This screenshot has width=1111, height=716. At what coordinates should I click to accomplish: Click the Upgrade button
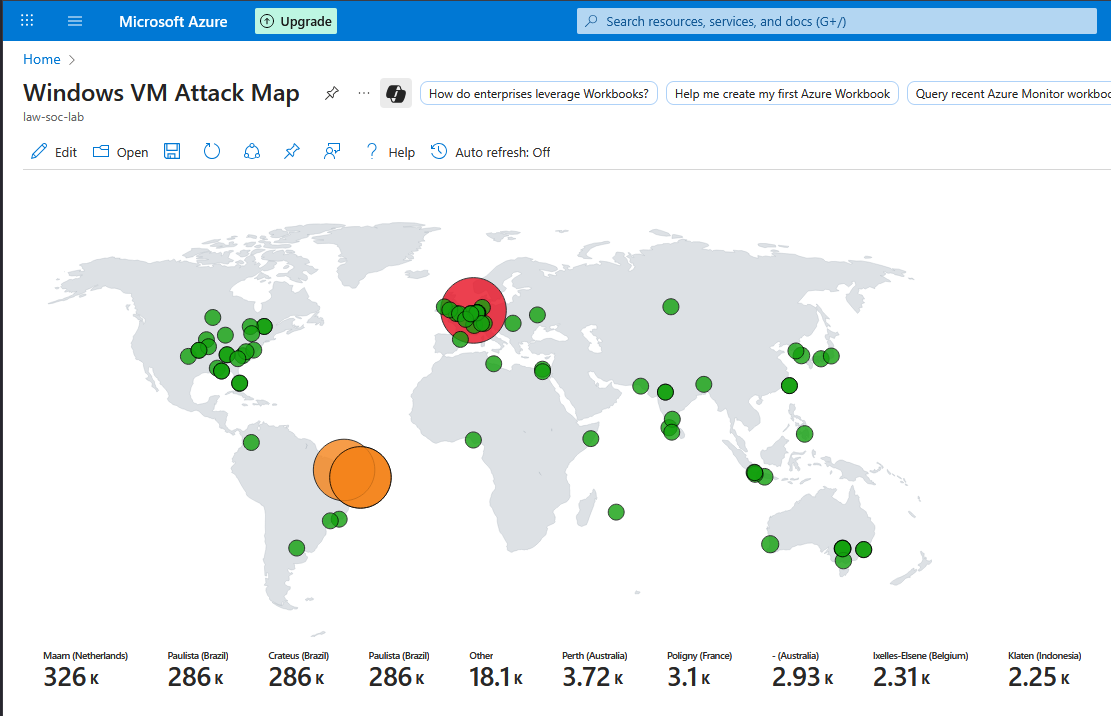pos(296,21)
